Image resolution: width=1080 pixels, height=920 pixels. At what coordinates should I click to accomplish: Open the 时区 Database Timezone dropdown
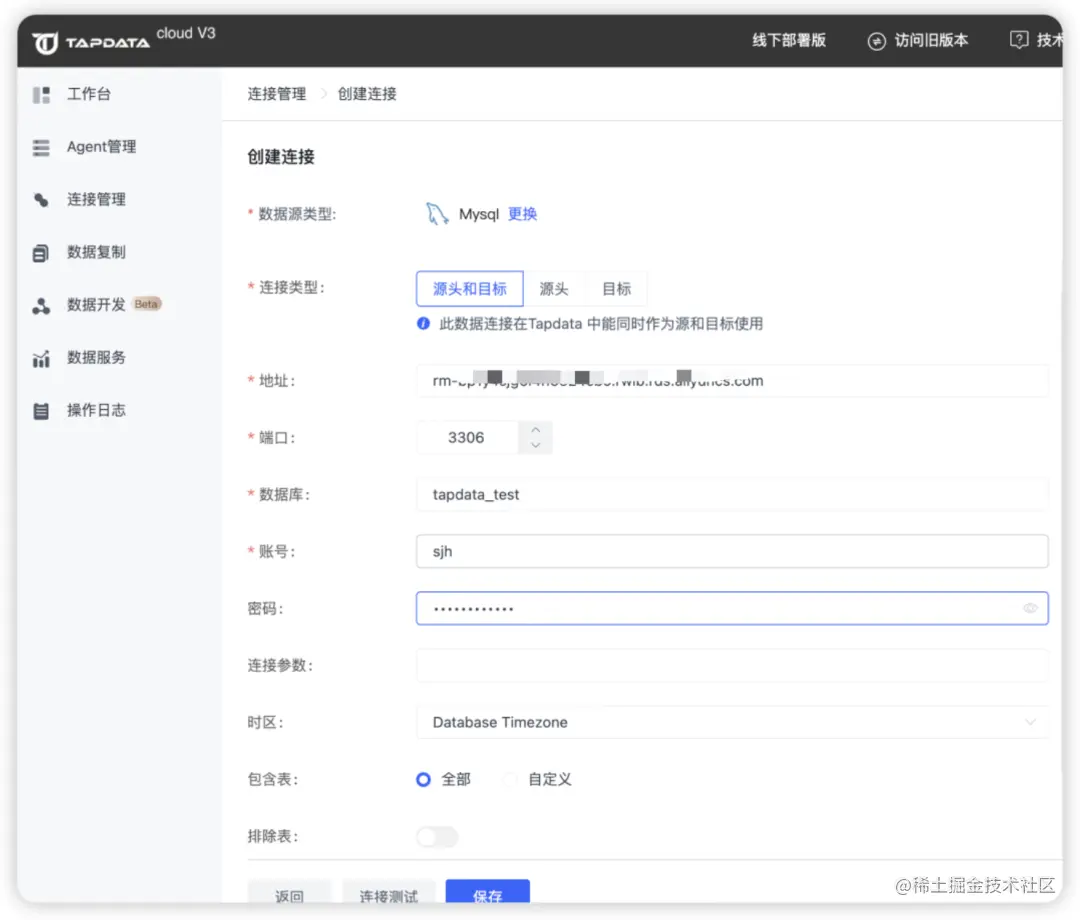(732, 722)
